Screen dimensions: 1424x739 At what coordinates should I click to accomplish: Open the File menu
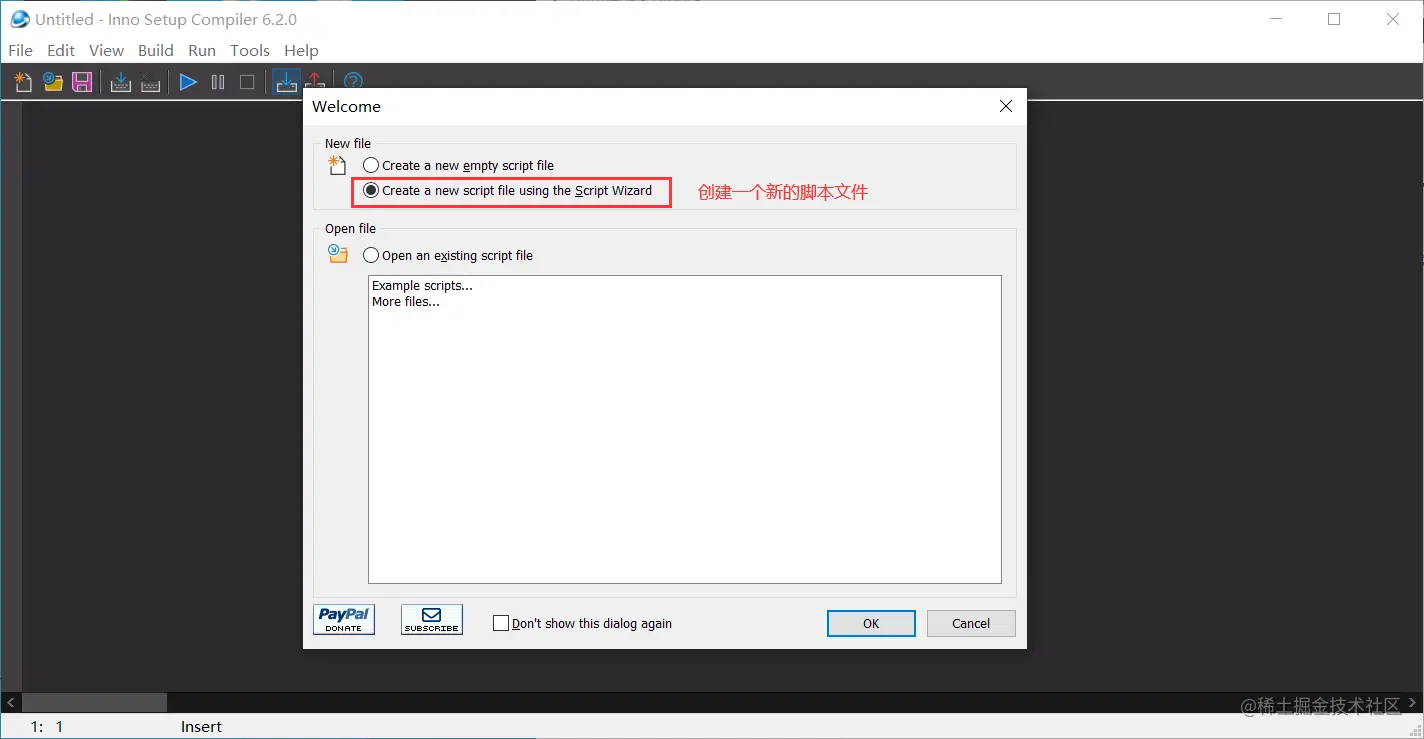20,50
